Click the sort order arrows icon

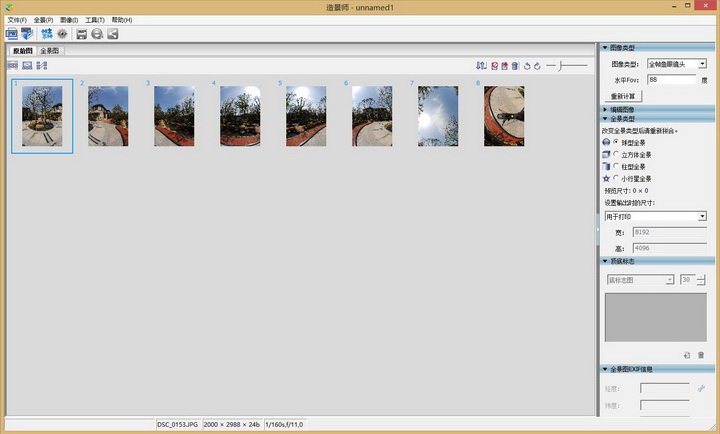tap(481, 66)
